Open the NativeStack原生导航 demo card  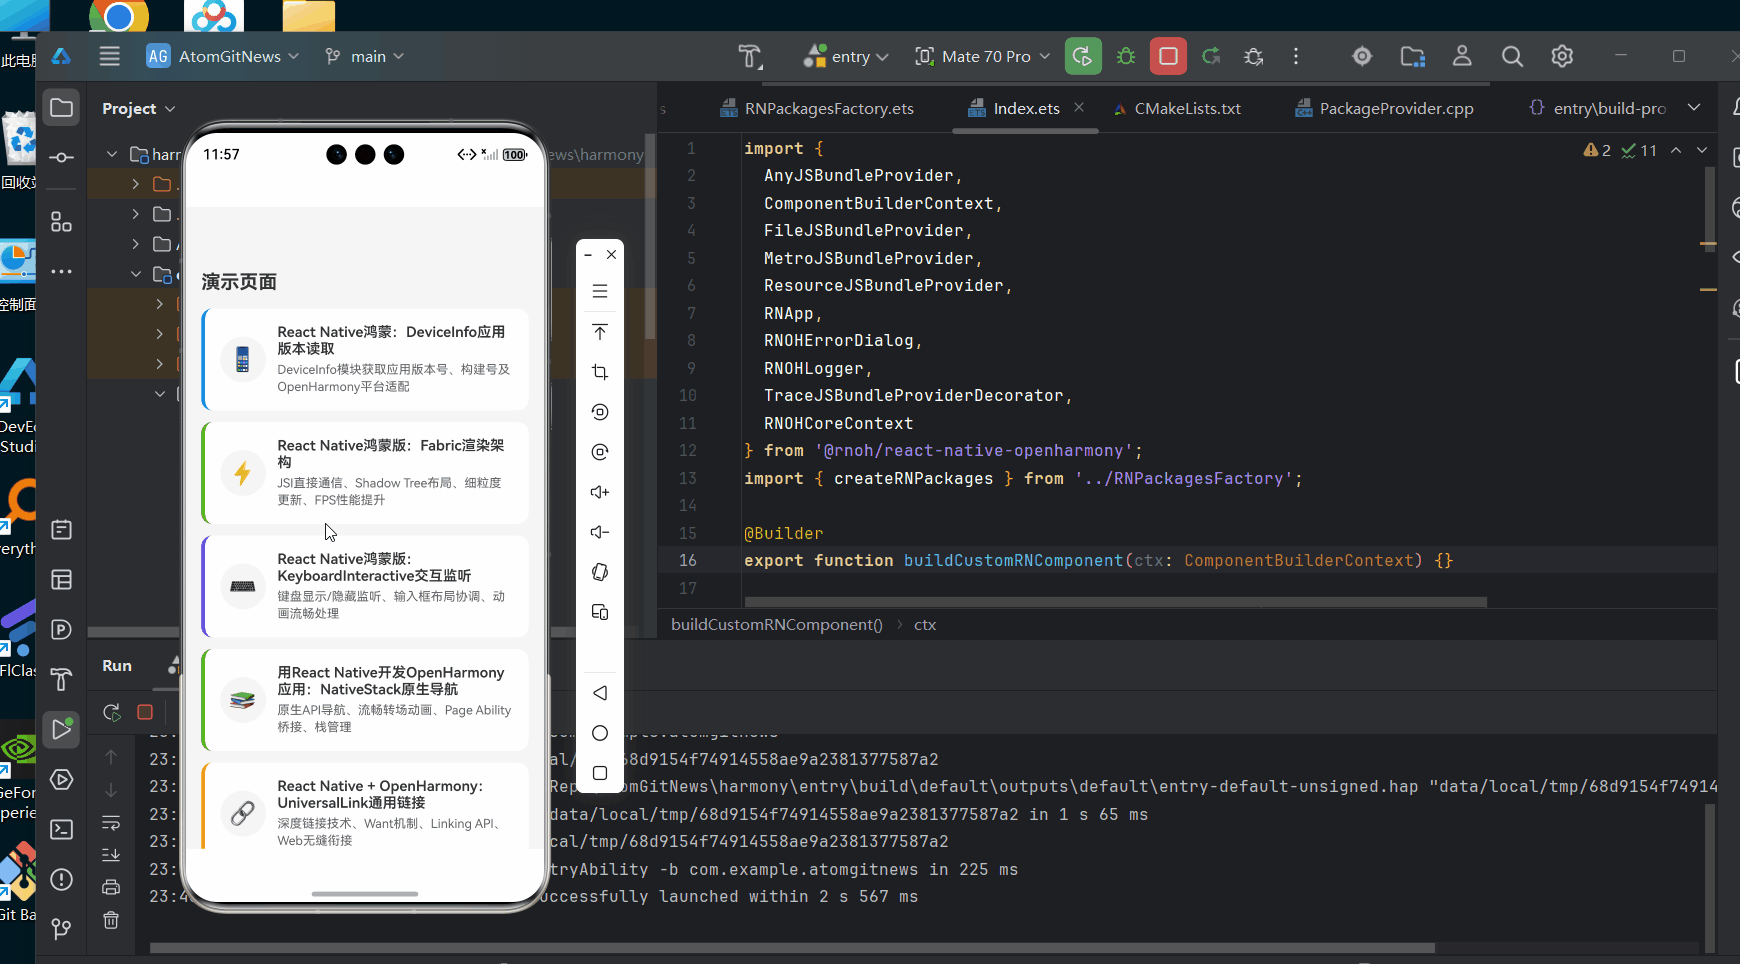tap(365, 699)
